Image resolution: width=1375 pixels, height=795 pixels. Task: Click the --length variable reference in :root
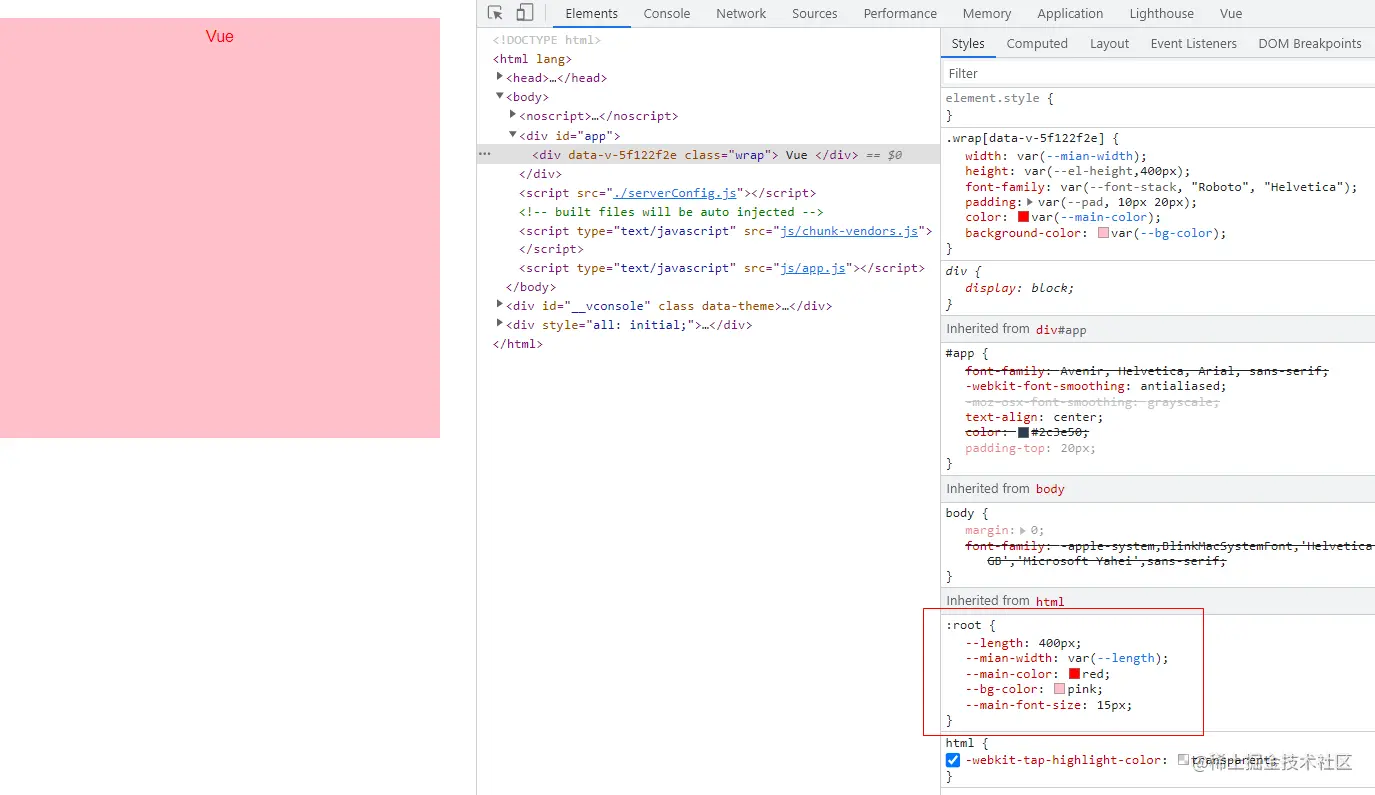[1127, 658]
